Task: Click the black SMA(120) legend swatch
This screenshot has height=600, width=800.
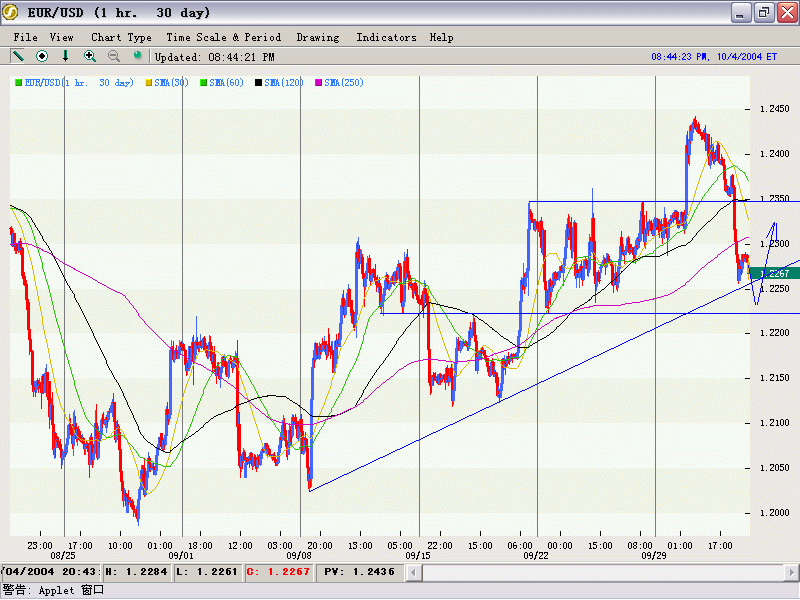Action: 258,82
